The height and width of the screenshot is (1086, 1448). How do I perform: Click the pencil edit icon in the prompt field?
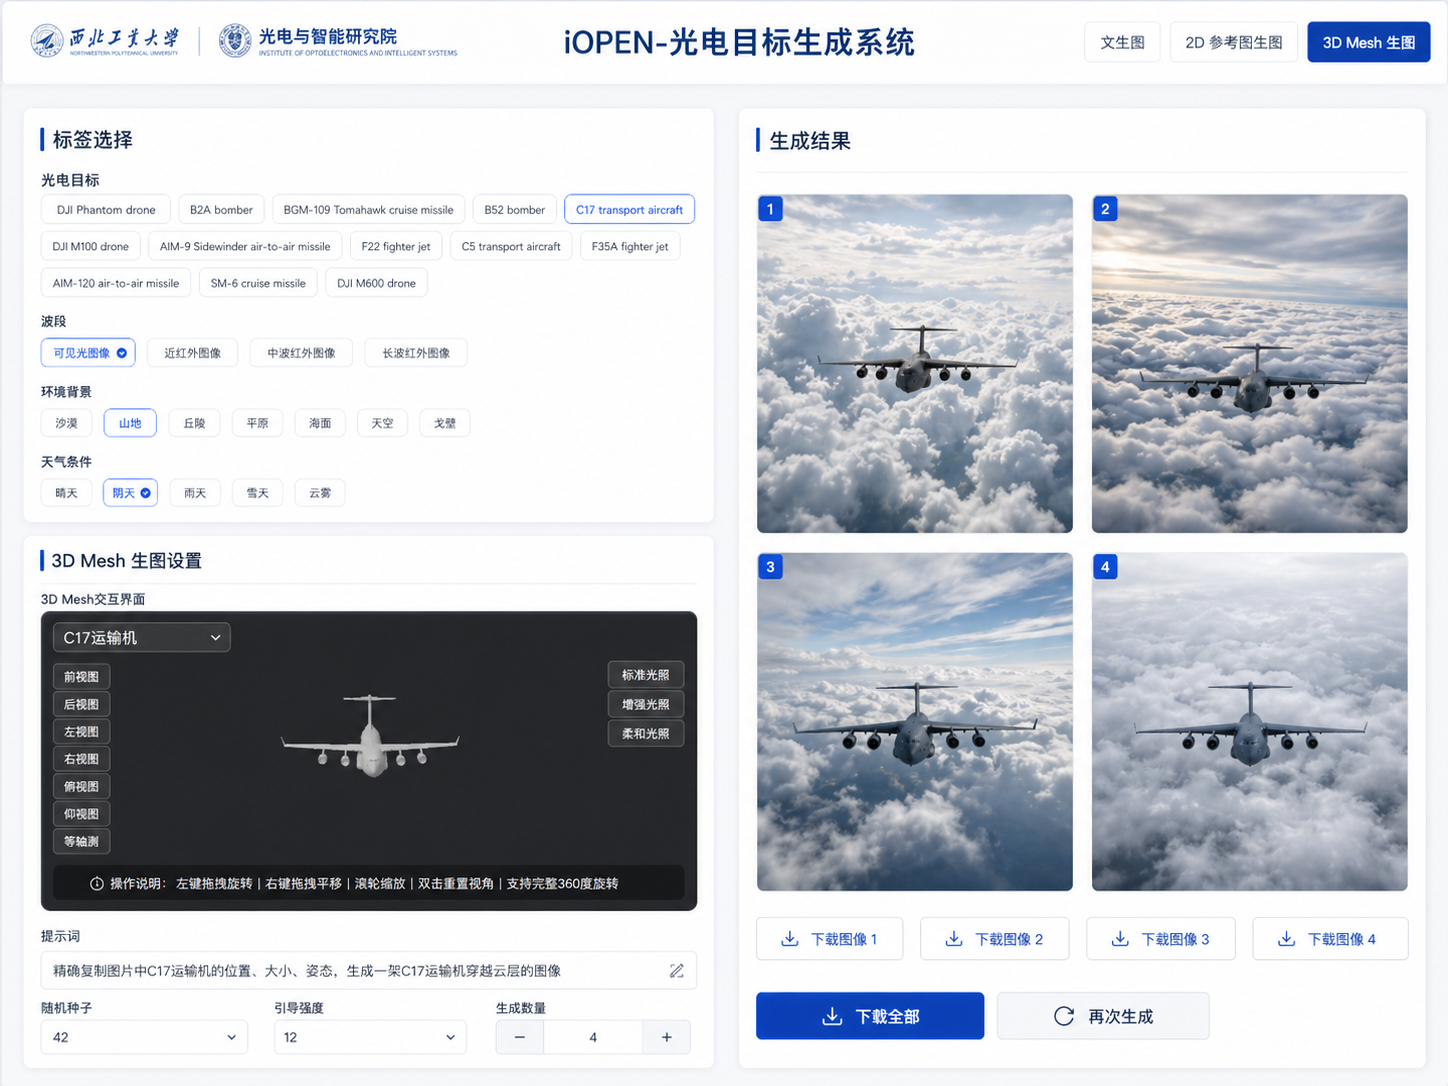676,970
